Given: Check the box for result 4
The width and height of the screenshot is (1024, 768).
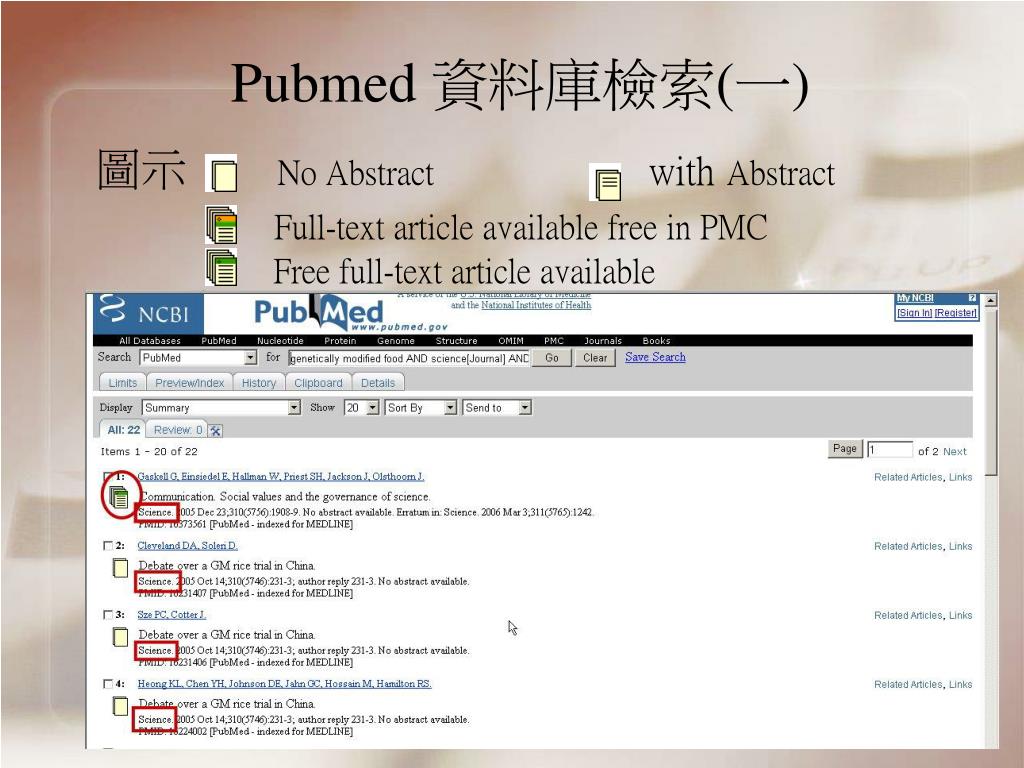Looking at the screenshot, I should (x=108, y=684).
